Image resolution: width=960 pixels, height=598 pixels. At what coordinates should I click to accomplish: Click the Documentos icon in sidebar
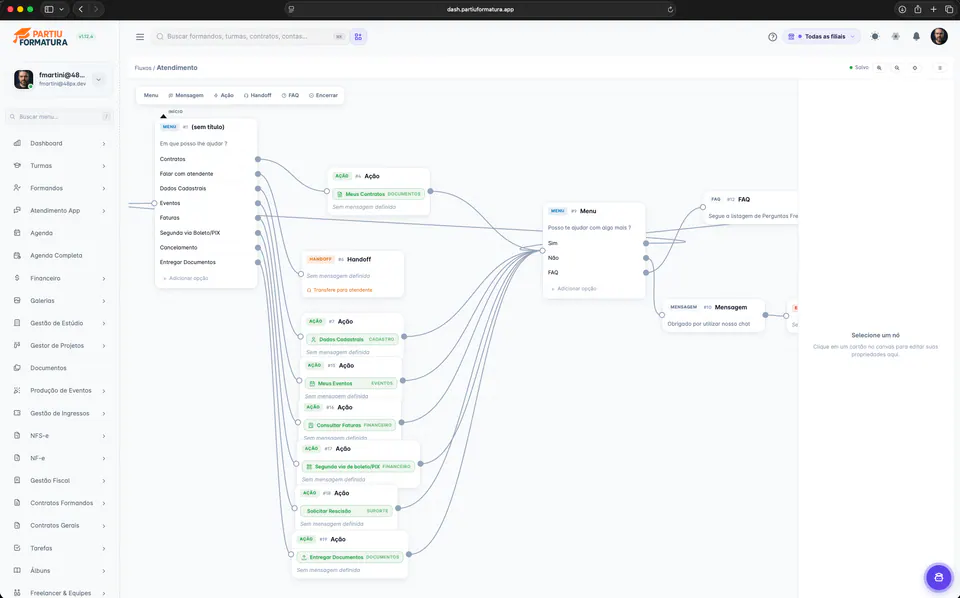[x=17, y=368]
